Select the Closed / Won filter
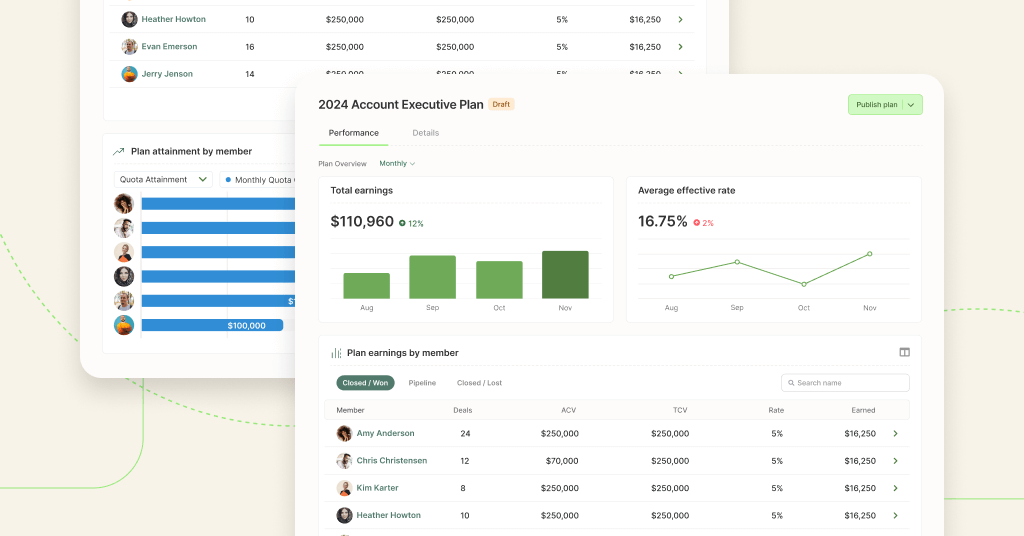The image size is (1024, 536). tap(365, 383)
